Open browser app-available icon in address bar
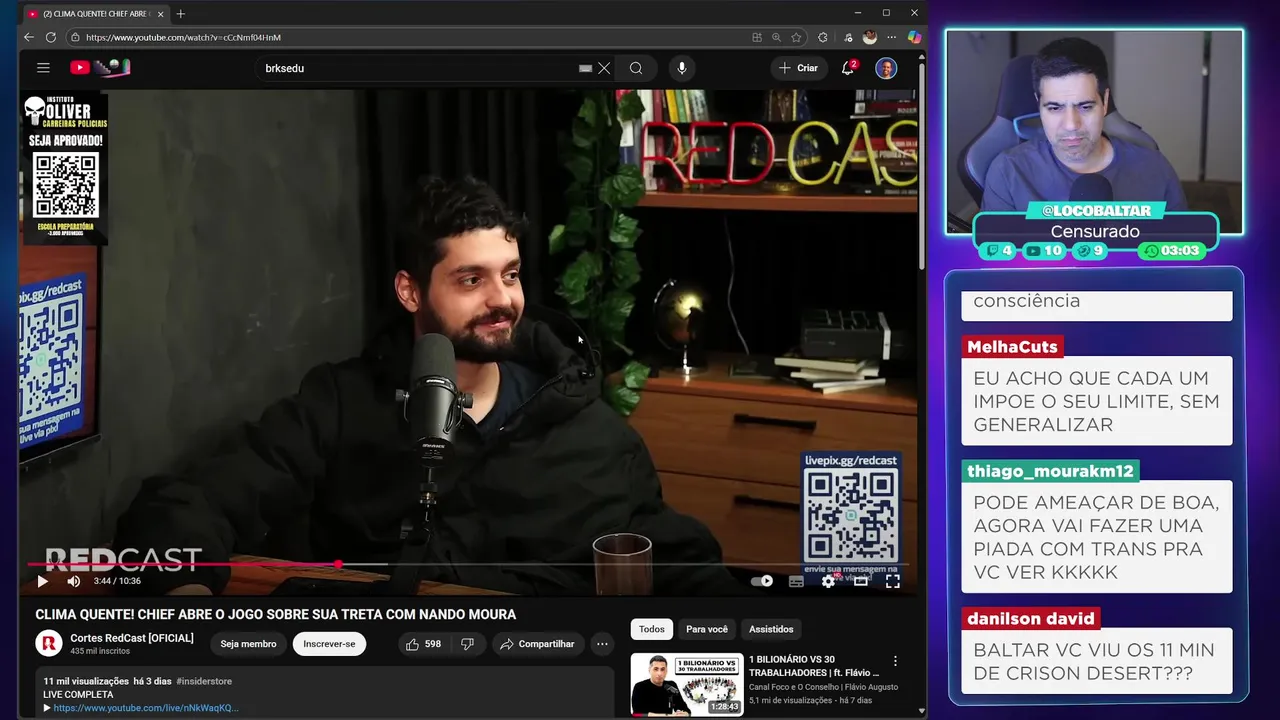 [x=757, y=37]
